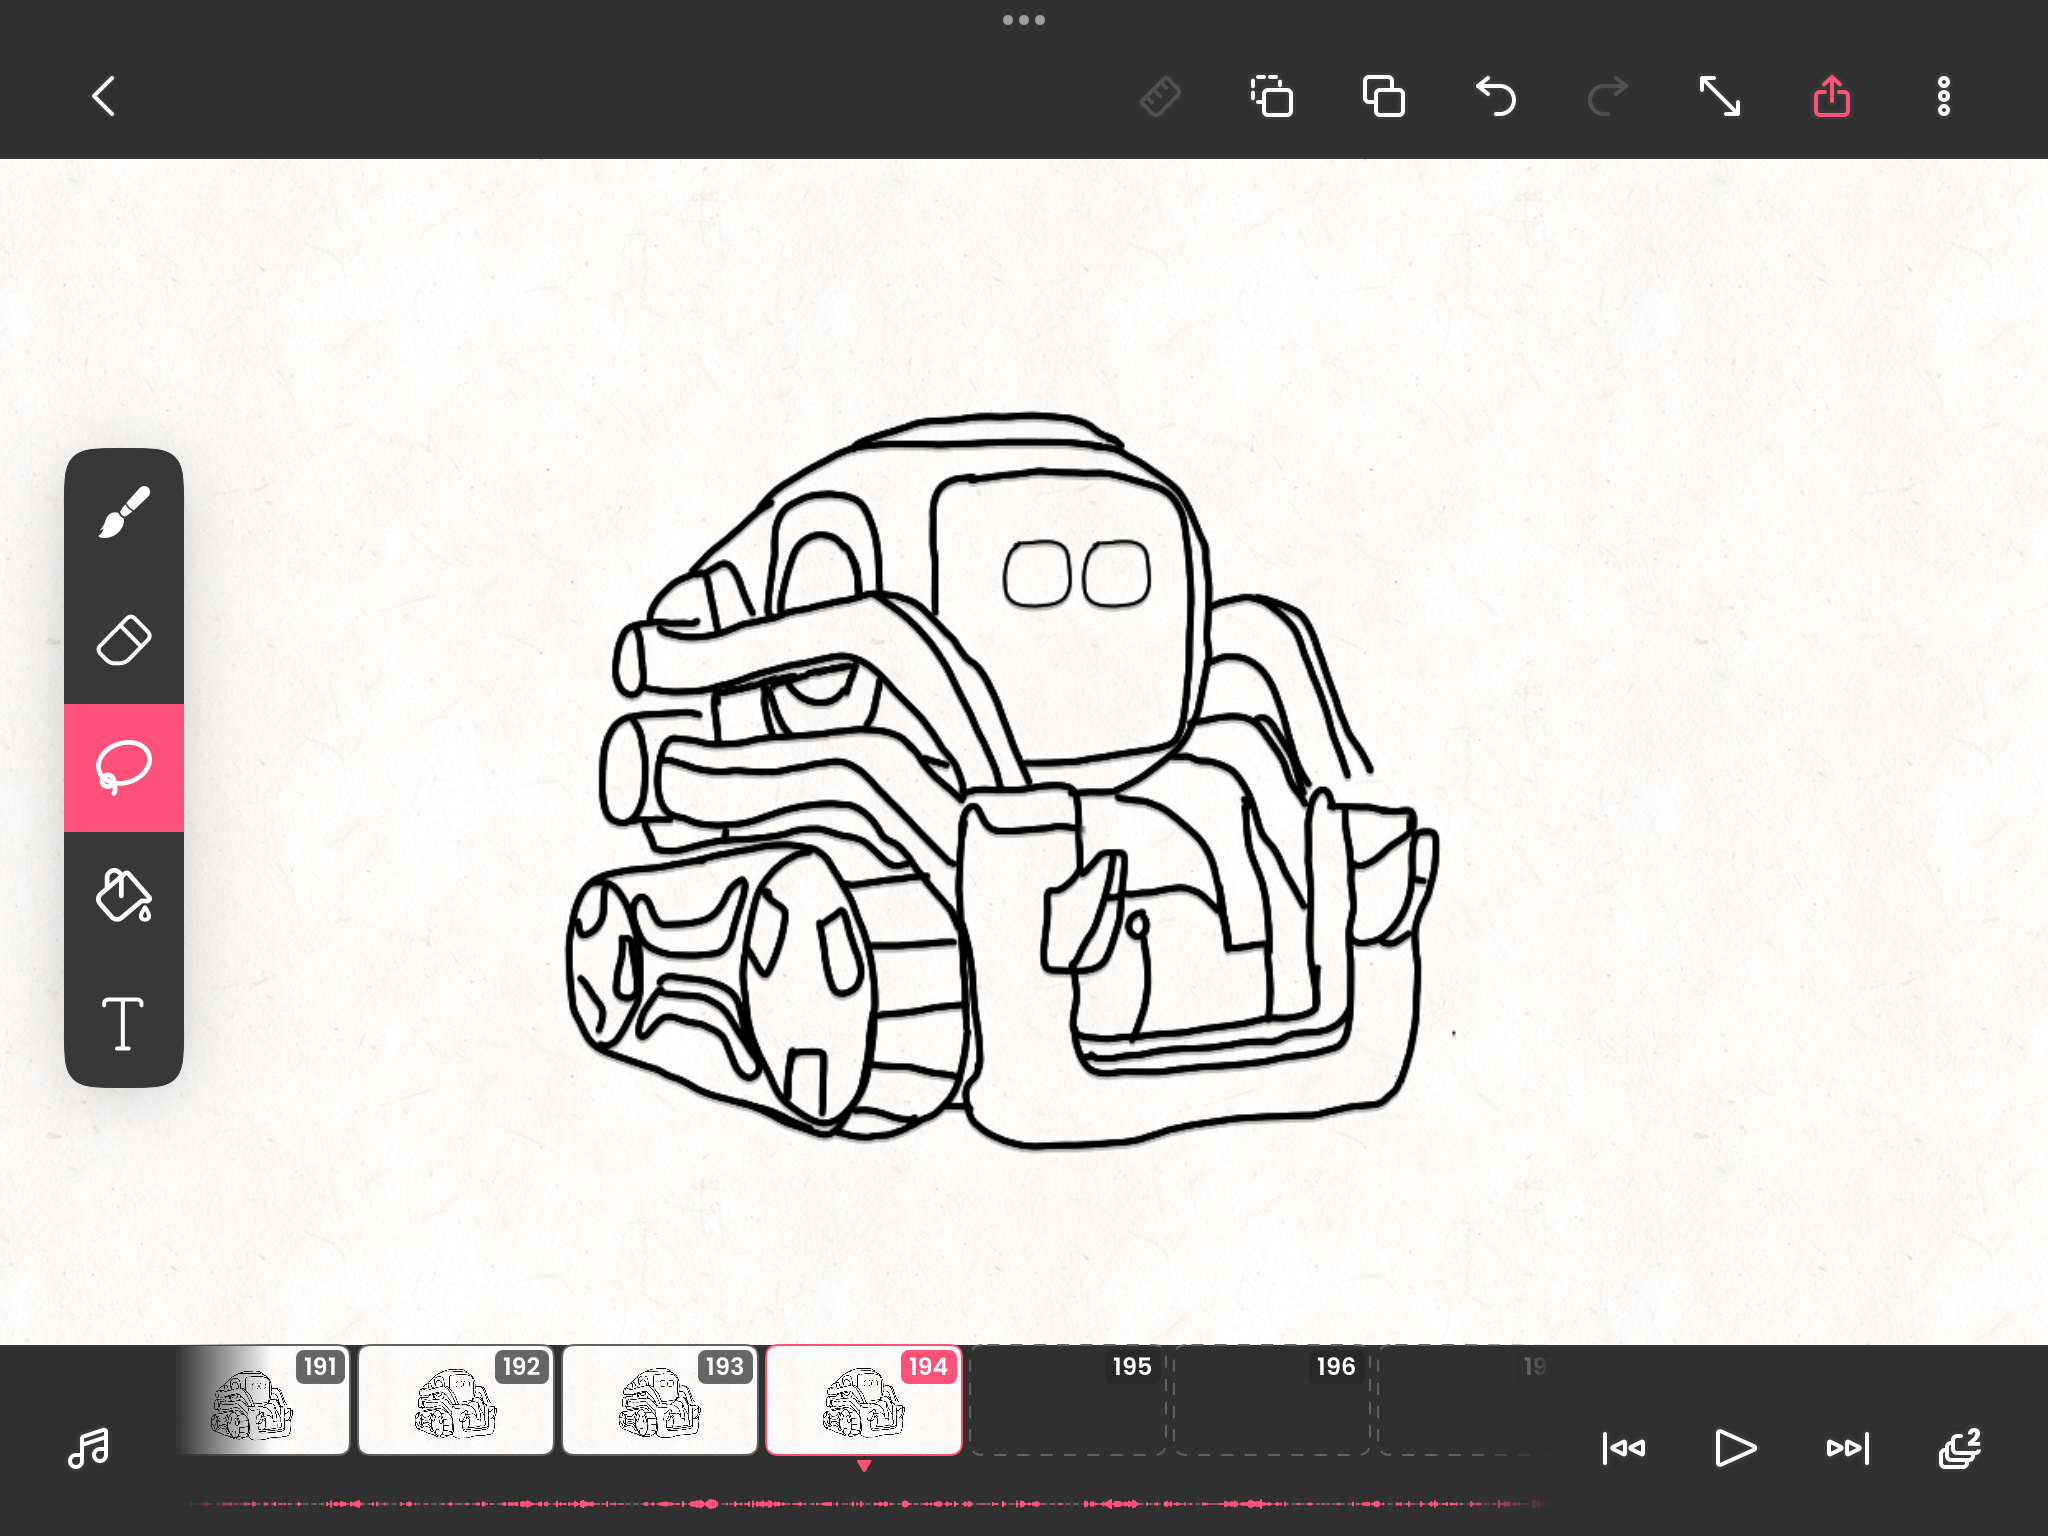Jump to the last frame
Screen dimensions: 2048x1536
click(x=1848, y=1448)
